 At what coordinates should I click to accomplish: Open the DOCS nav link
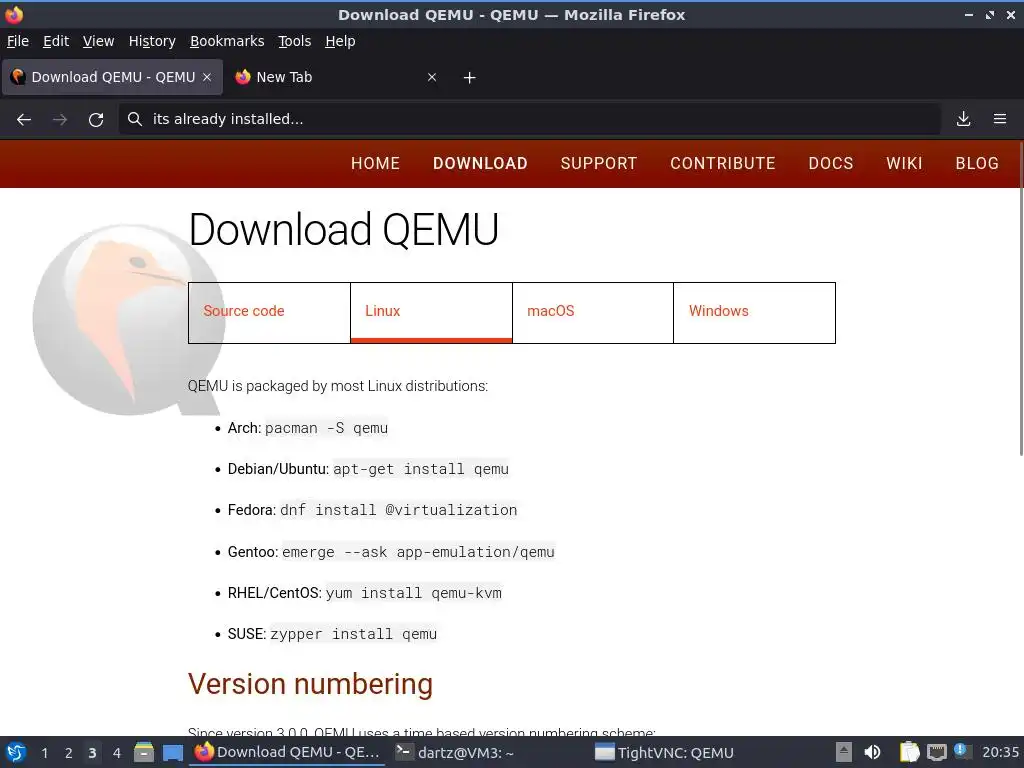click(x=831, y=163)
